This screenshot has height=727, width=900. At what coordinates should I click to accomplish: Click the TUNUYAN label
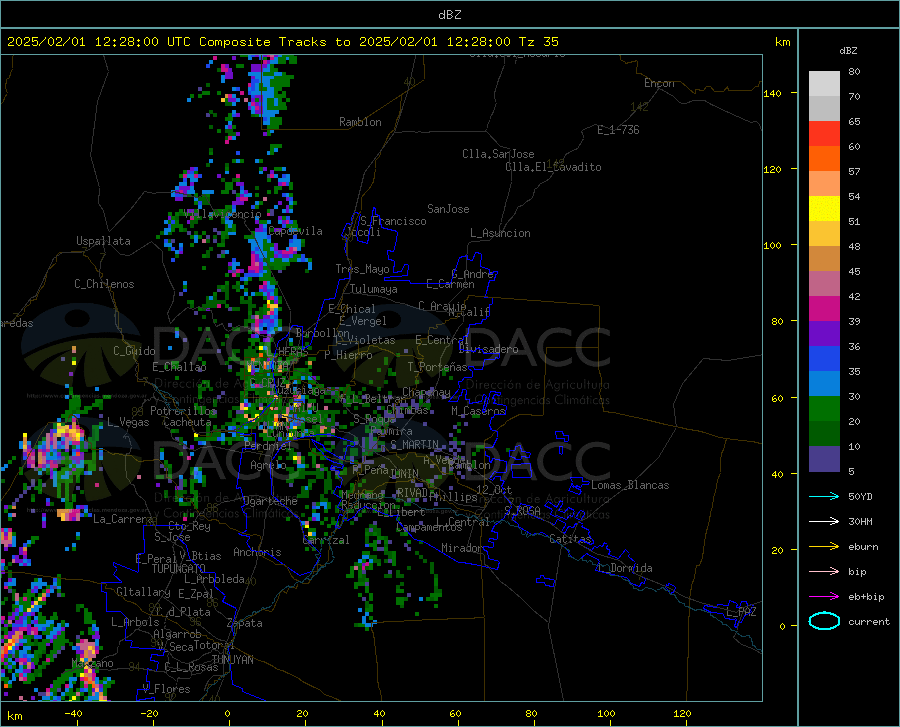[232, 660]
